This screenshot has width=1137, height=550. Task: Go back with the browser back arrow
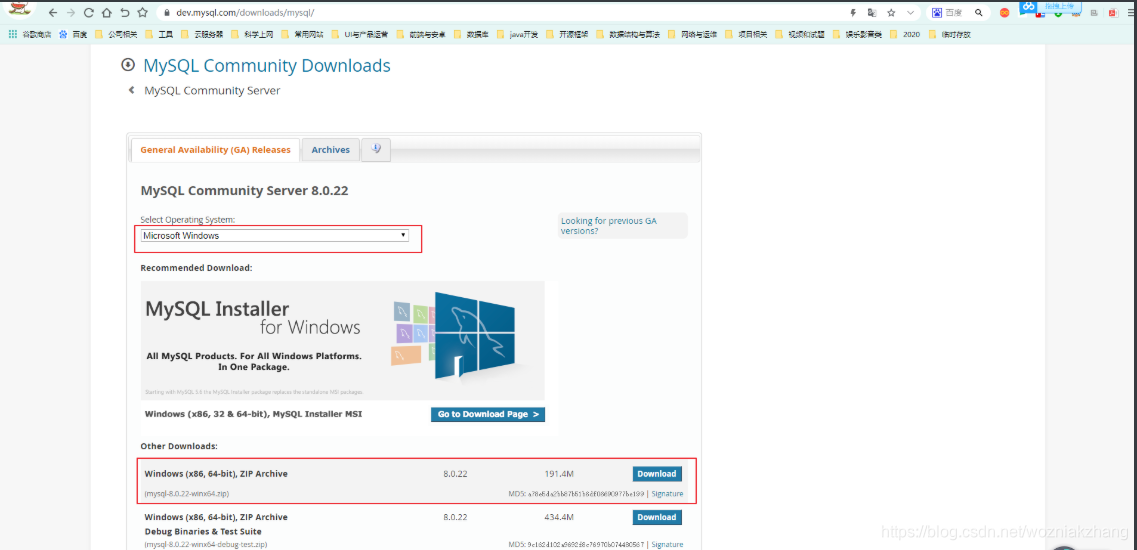53,12
